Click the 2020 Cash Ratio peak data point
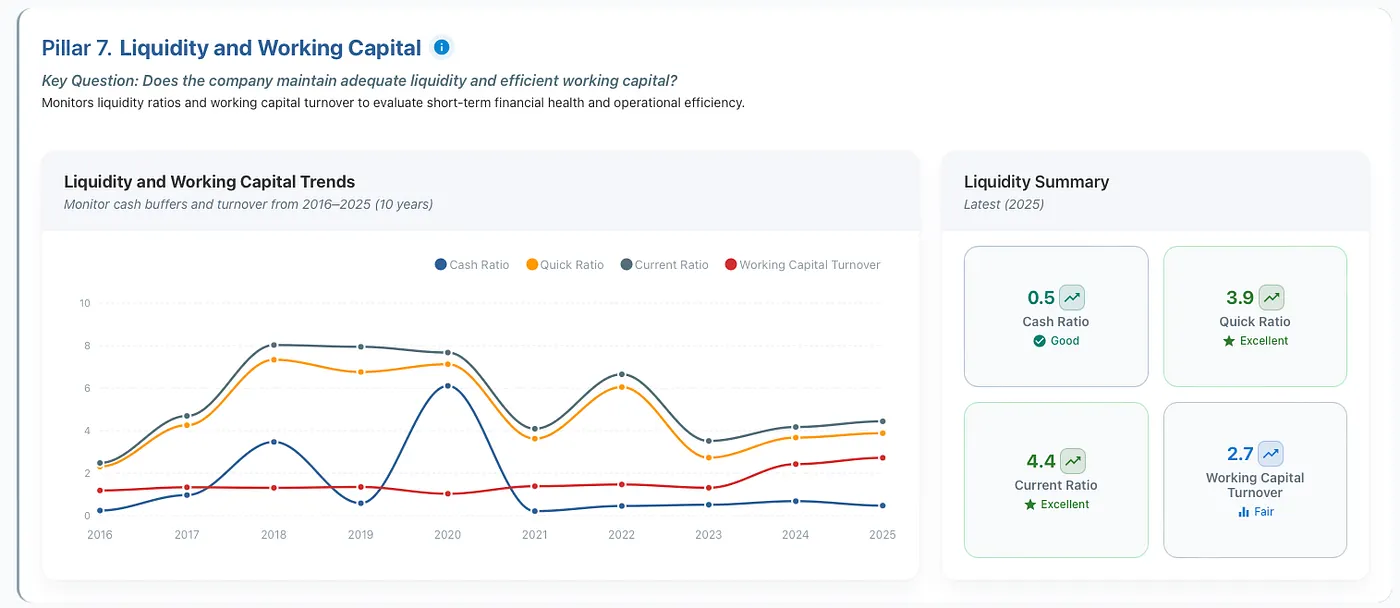The height and width of the screenshot is (608, 1400). pyautogui.click(x=448, y=386)
